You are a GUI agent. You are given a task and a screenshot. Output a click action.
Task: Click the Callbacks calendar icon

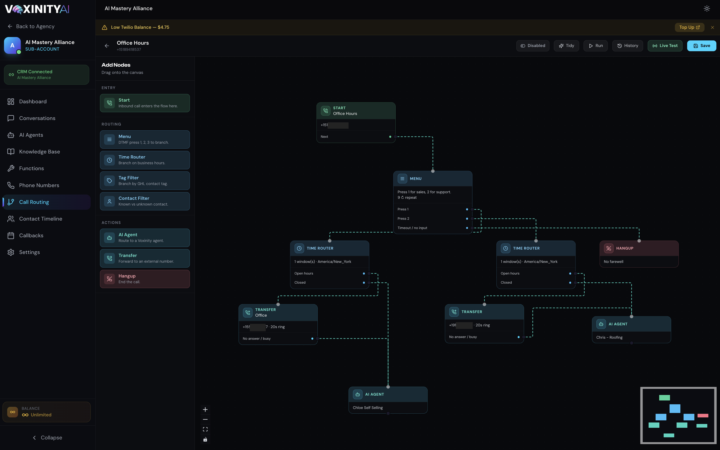point(11,236)
